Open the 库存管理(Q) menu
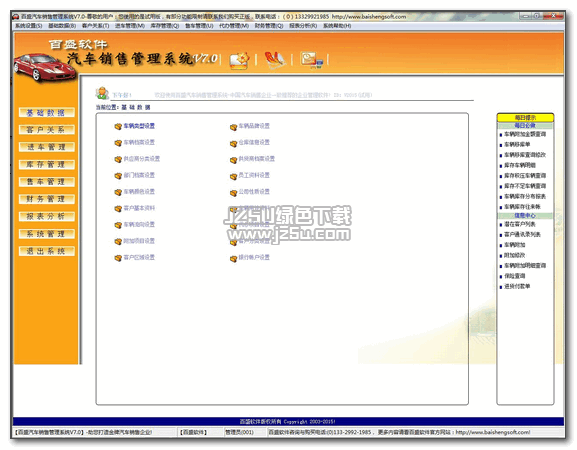The width and height of the screenshot is (577, 450). point(164,26)
